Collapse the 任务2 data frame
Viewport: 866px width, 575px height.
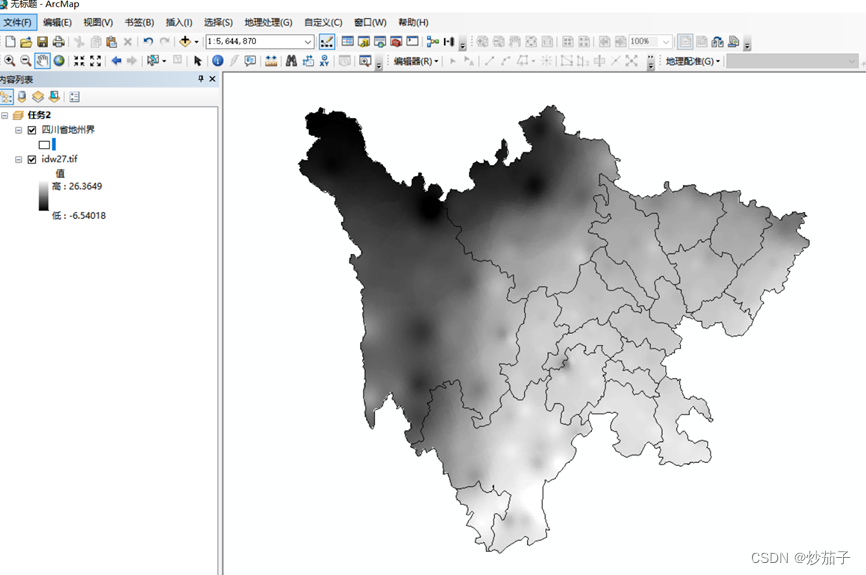pos(6,116)
